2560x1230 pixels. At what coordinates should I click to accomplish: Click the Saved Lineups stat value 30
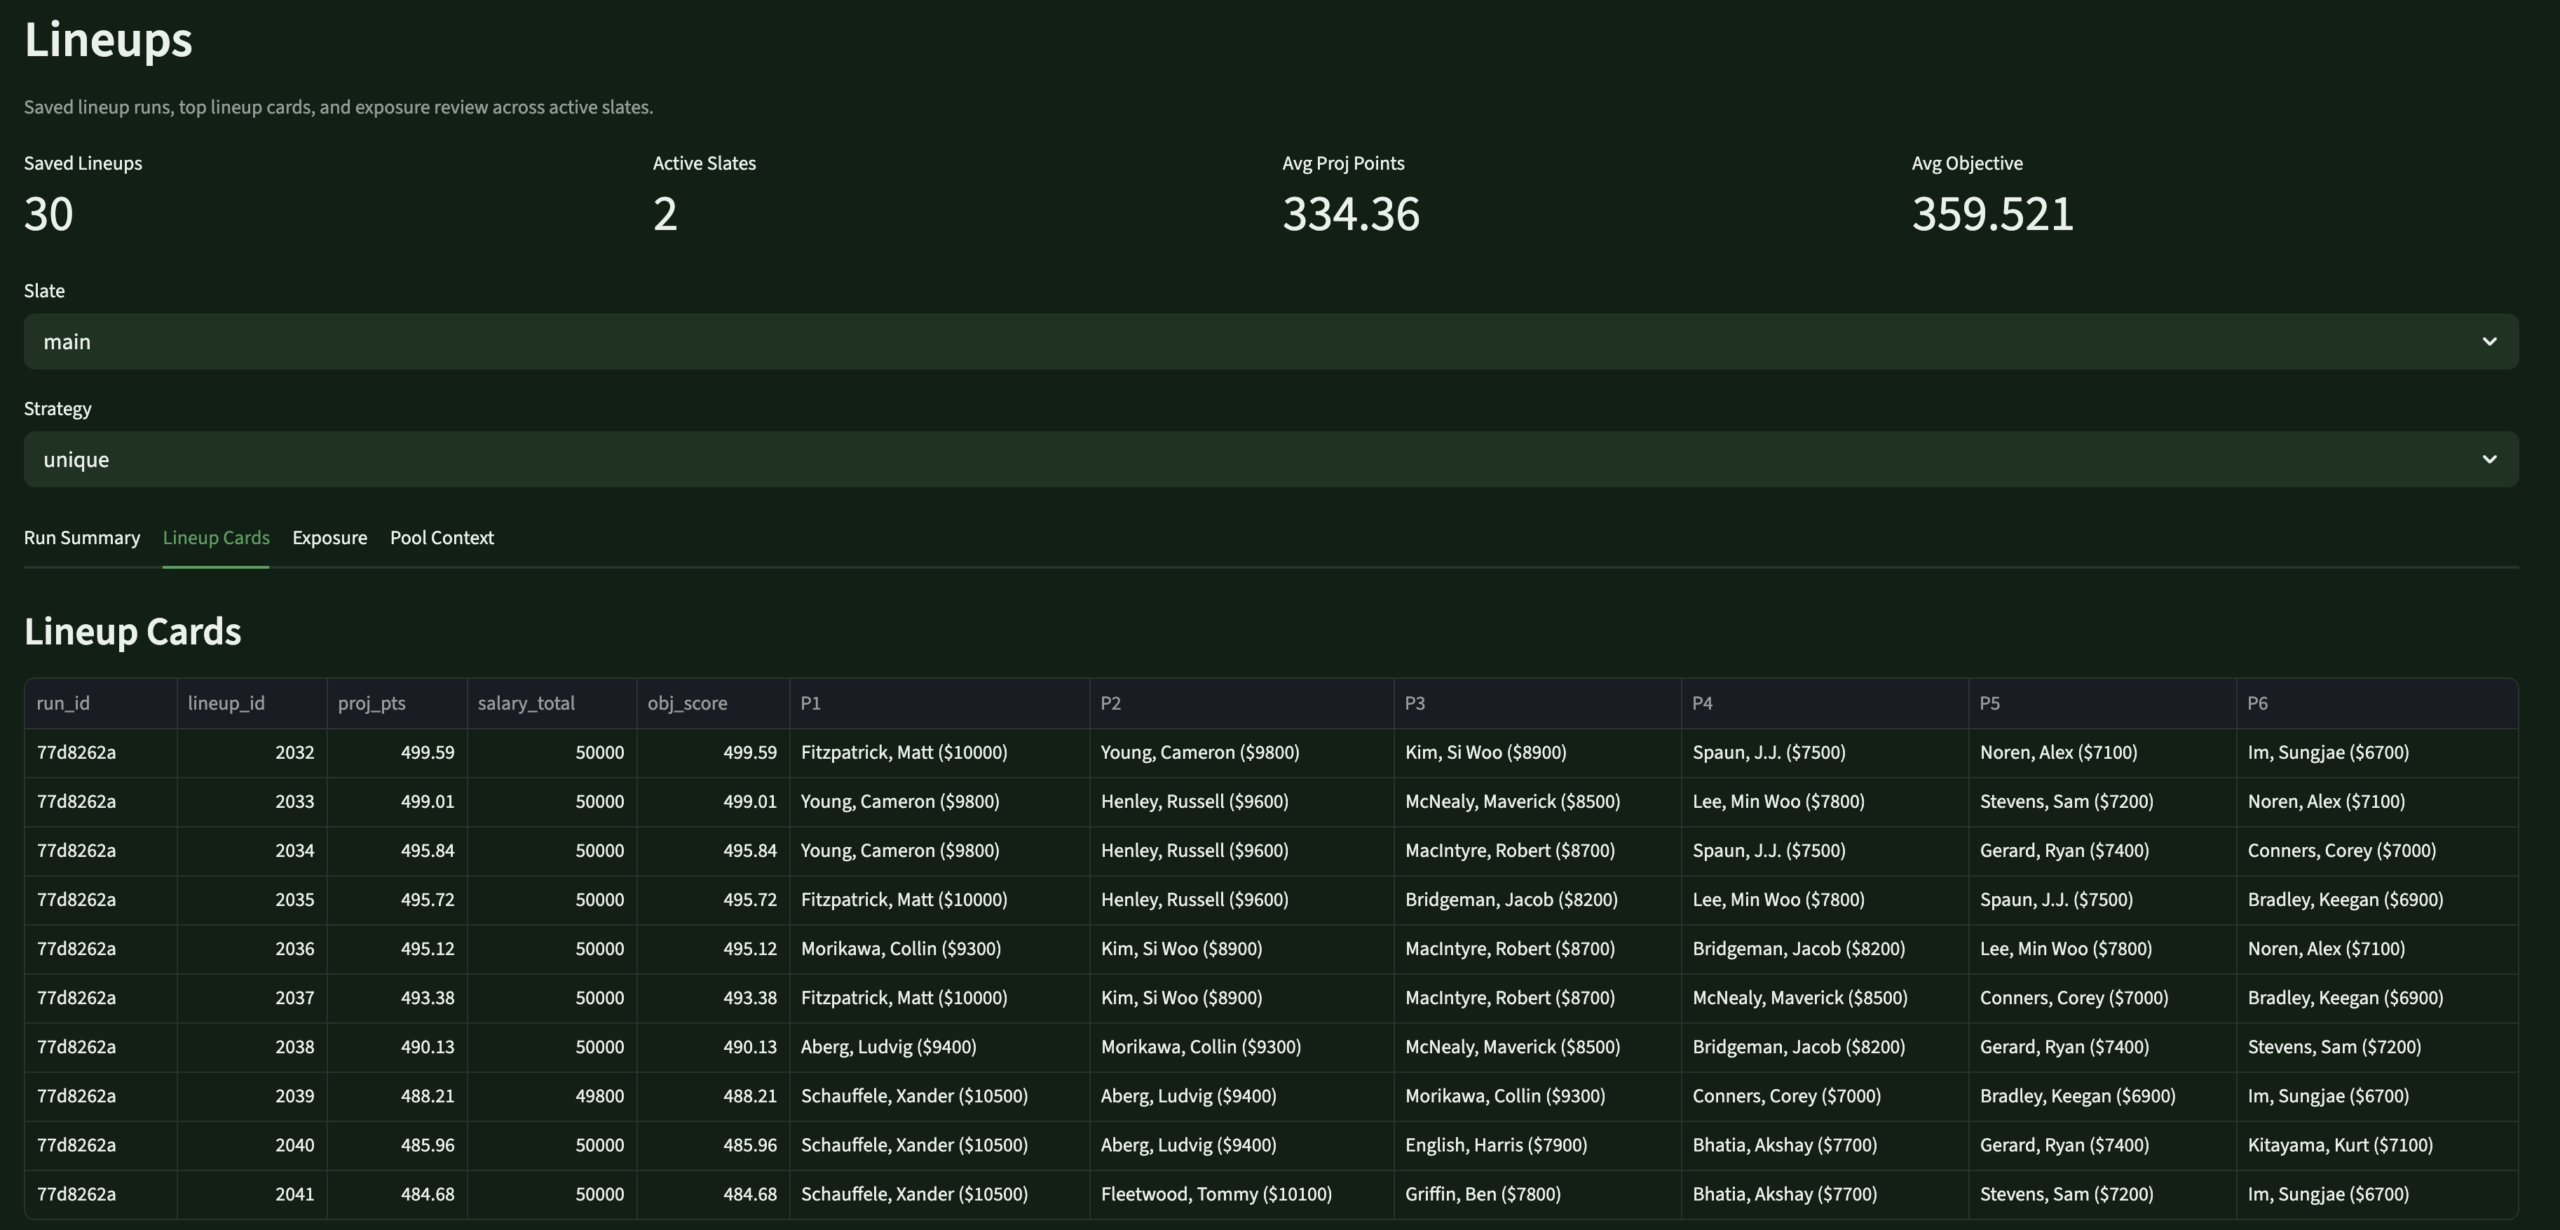click(49, 213)
